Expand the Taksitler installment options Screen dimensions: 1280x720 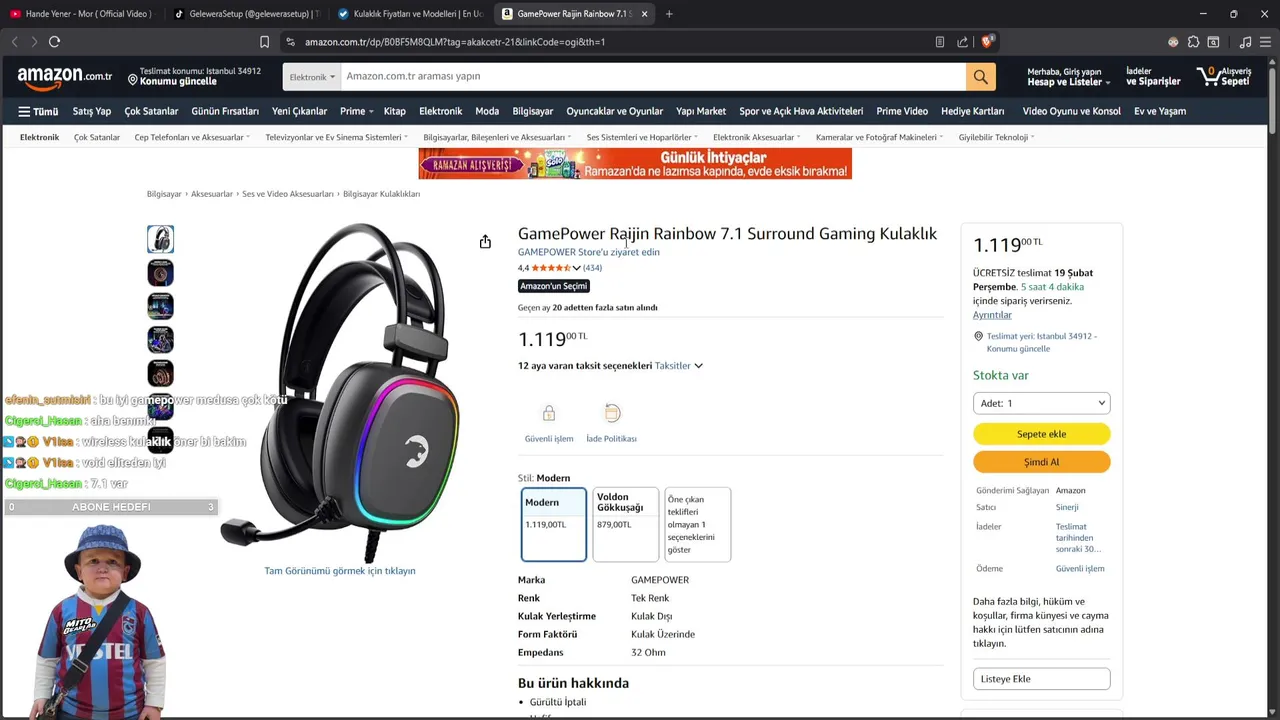point(679,366)
